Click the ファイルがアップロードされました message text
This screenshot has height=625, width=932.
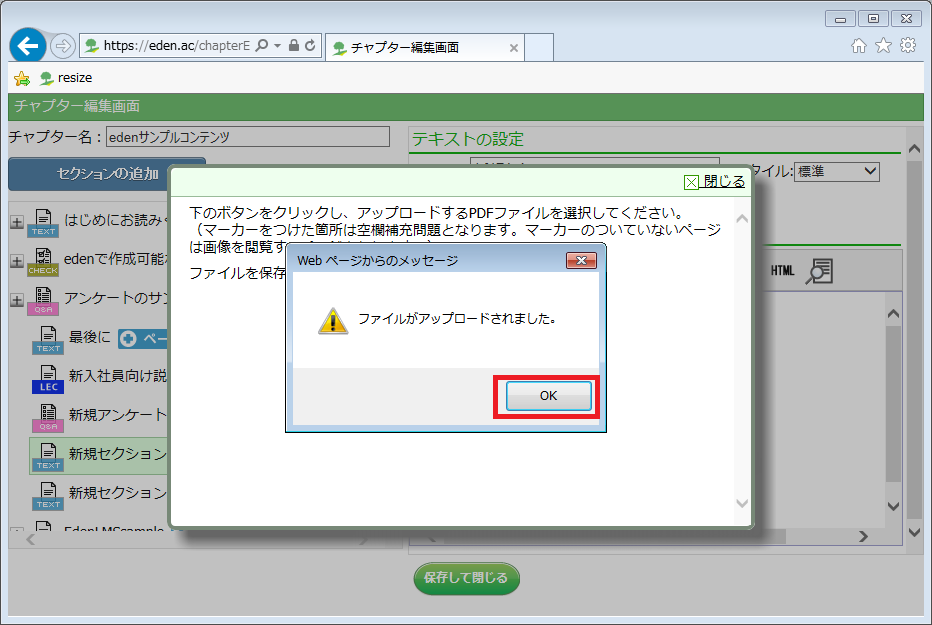[x=456, y=318]
